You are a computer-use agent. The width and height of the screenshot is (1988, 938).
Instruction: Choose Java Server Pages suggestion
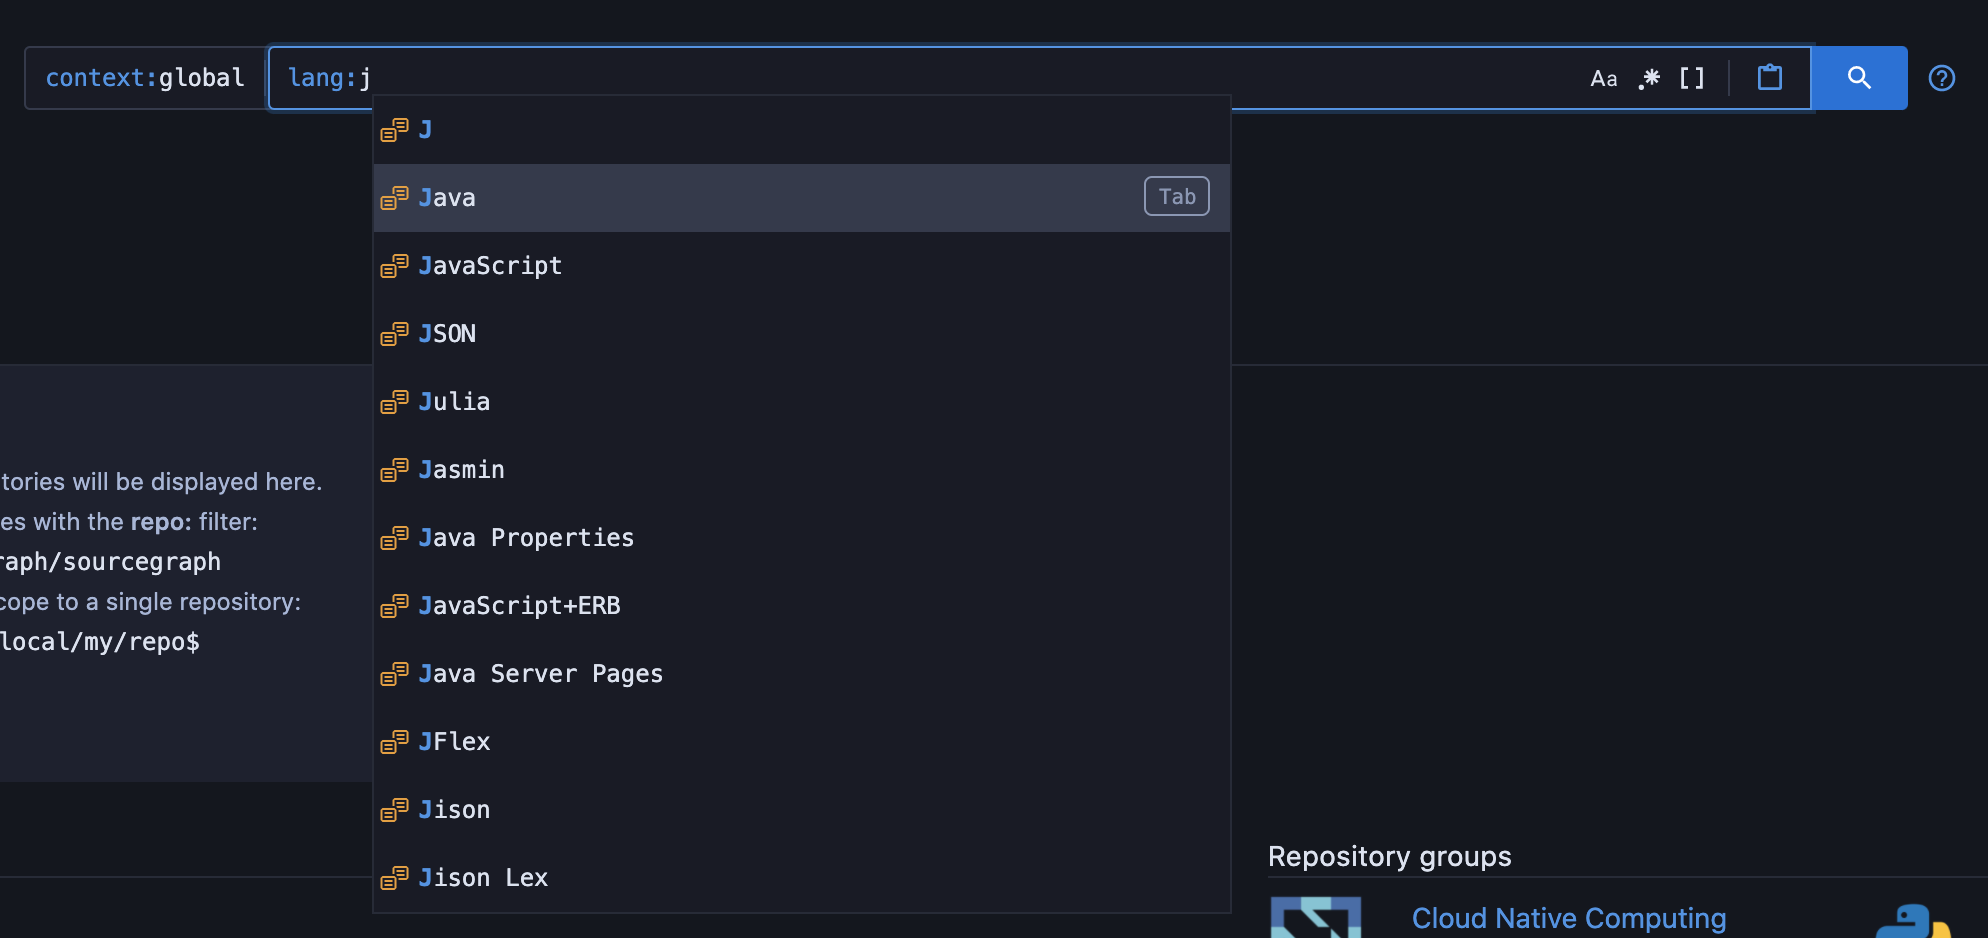[802, 674]
